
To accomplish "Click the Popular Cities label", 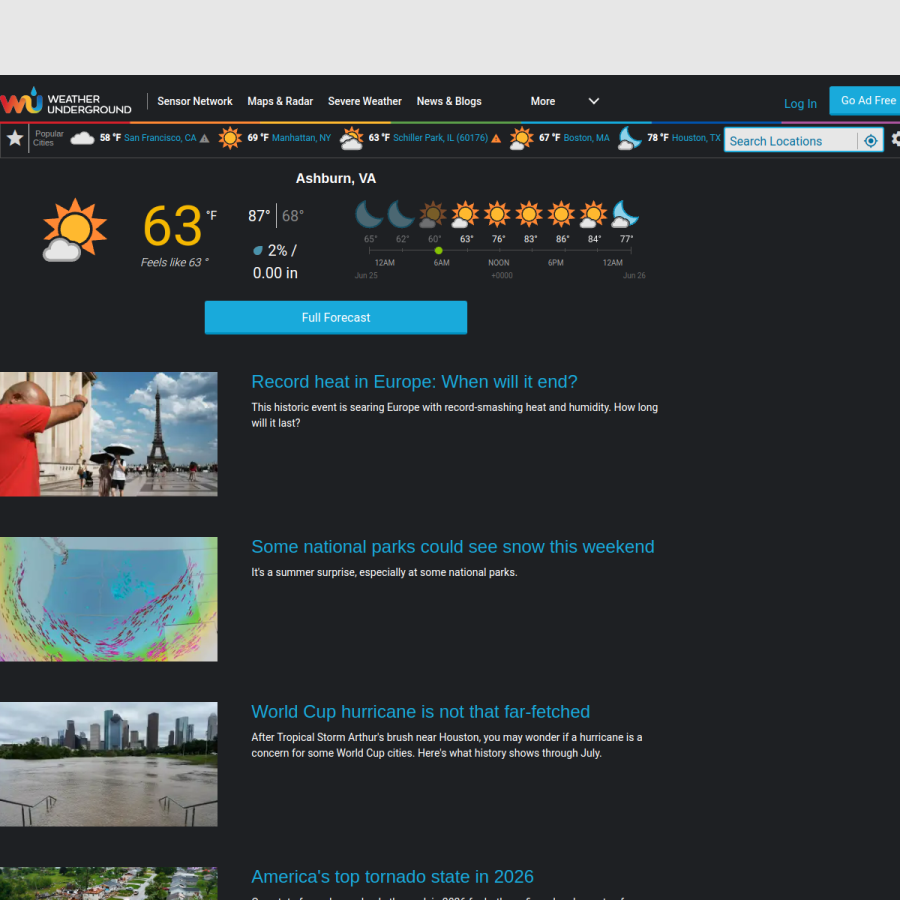I will [48, 138].
